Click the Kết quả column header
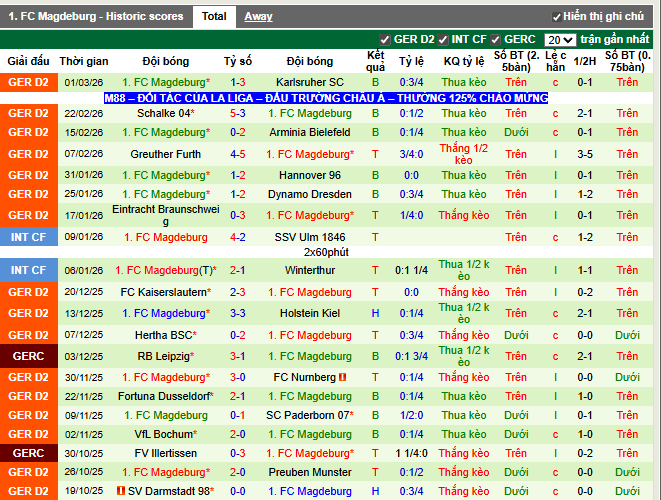The image size is (661, 500). tap(375, 62)
